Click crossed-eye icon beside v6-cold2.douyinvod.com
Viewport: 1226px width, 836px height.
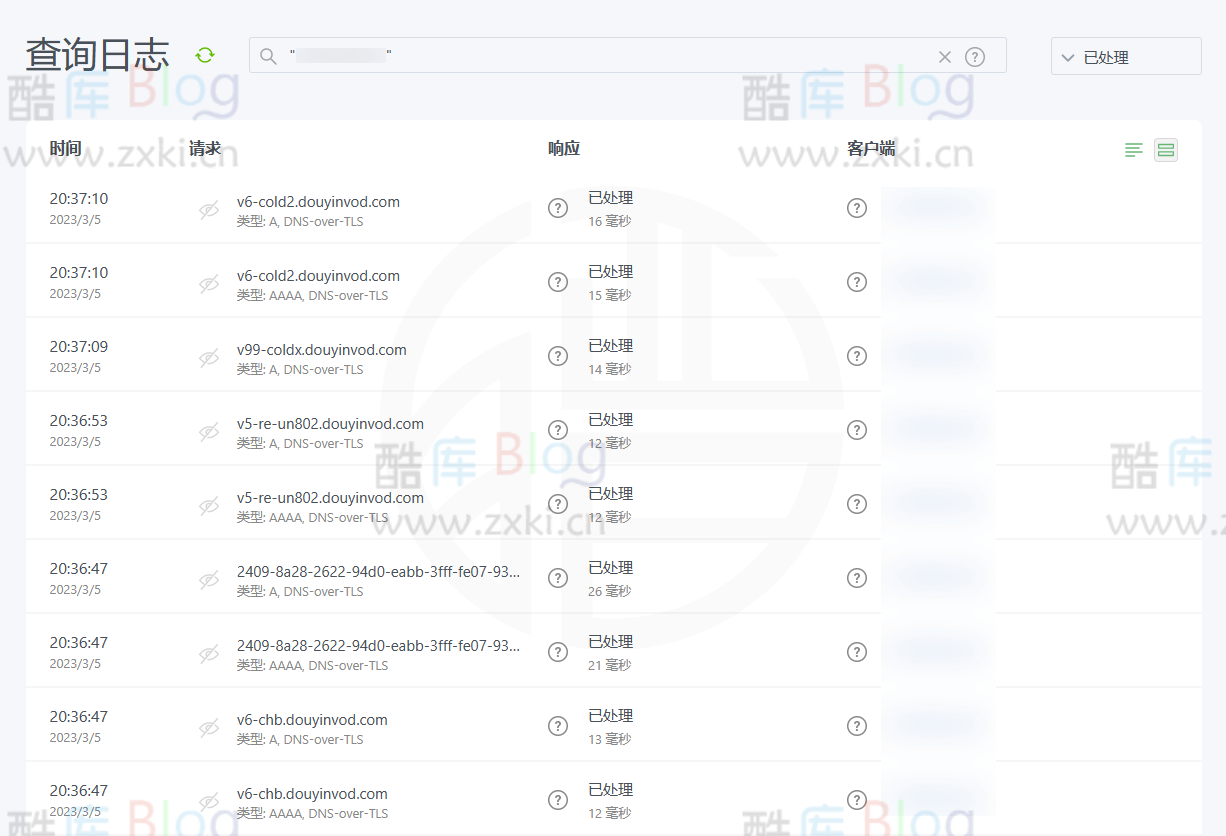click(208, 210)
